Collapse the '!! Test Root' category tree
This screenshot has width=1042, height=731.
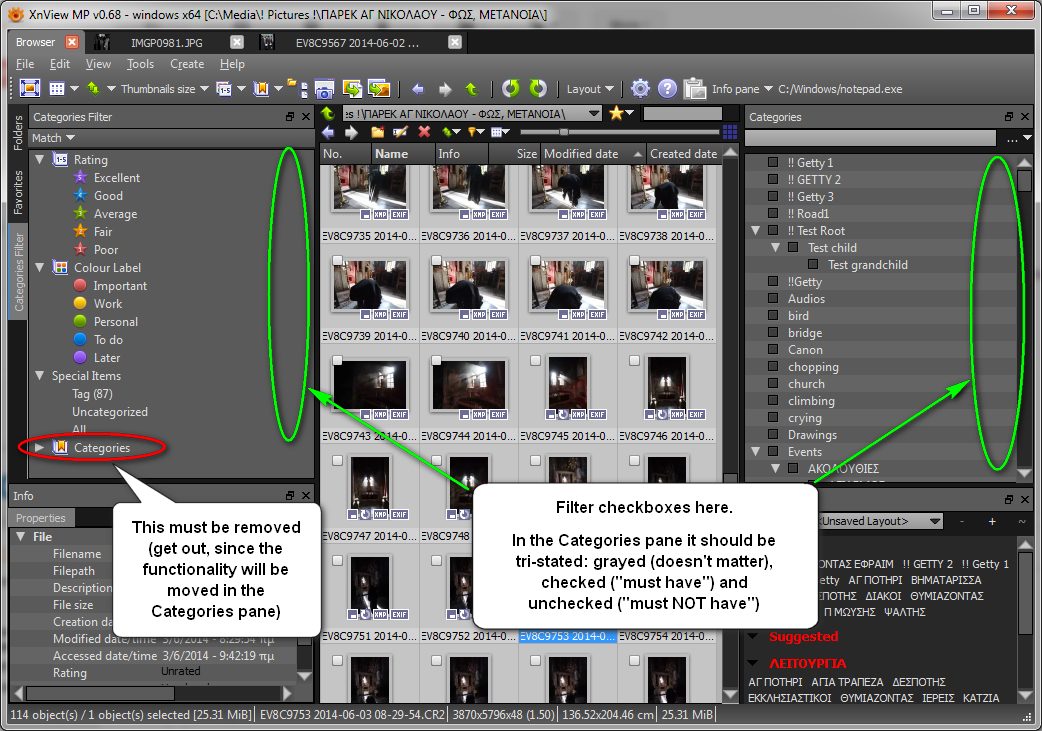pos(754,230)
